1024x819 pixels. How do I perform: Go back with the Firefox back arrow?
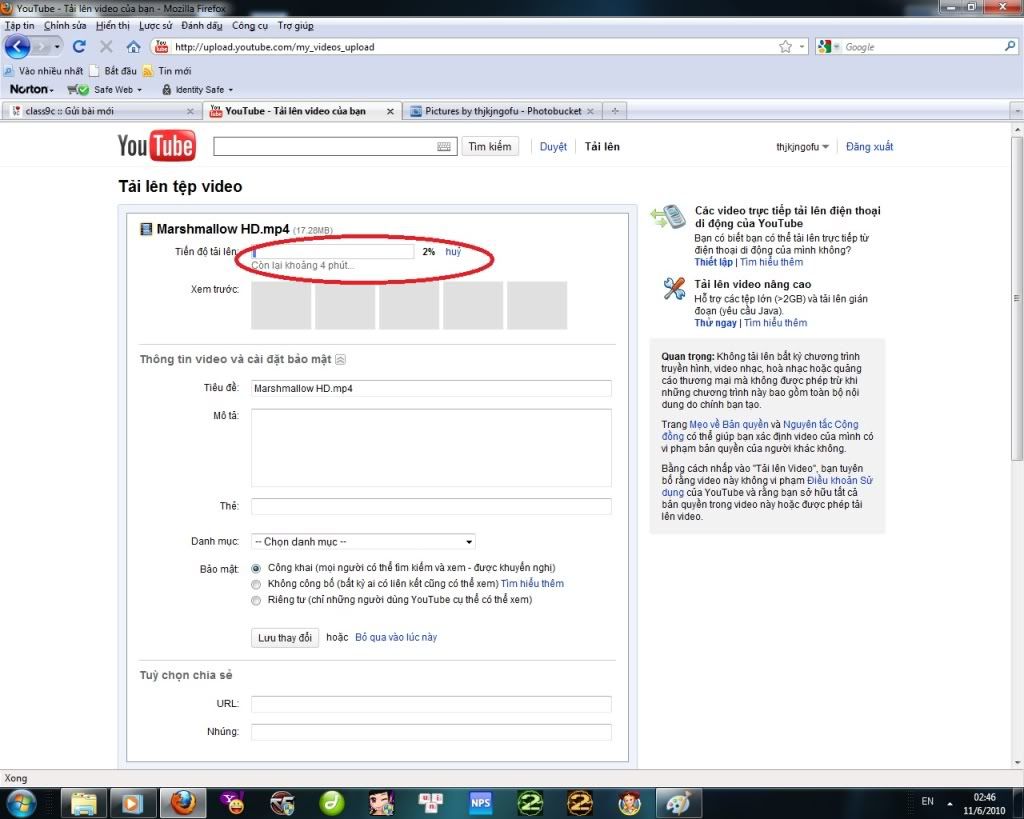pos(18,47)
